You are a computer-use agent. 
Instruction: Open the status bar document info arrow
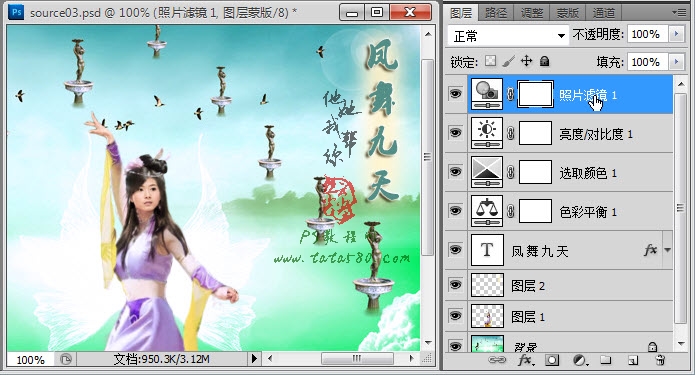[x=254, y=358]
